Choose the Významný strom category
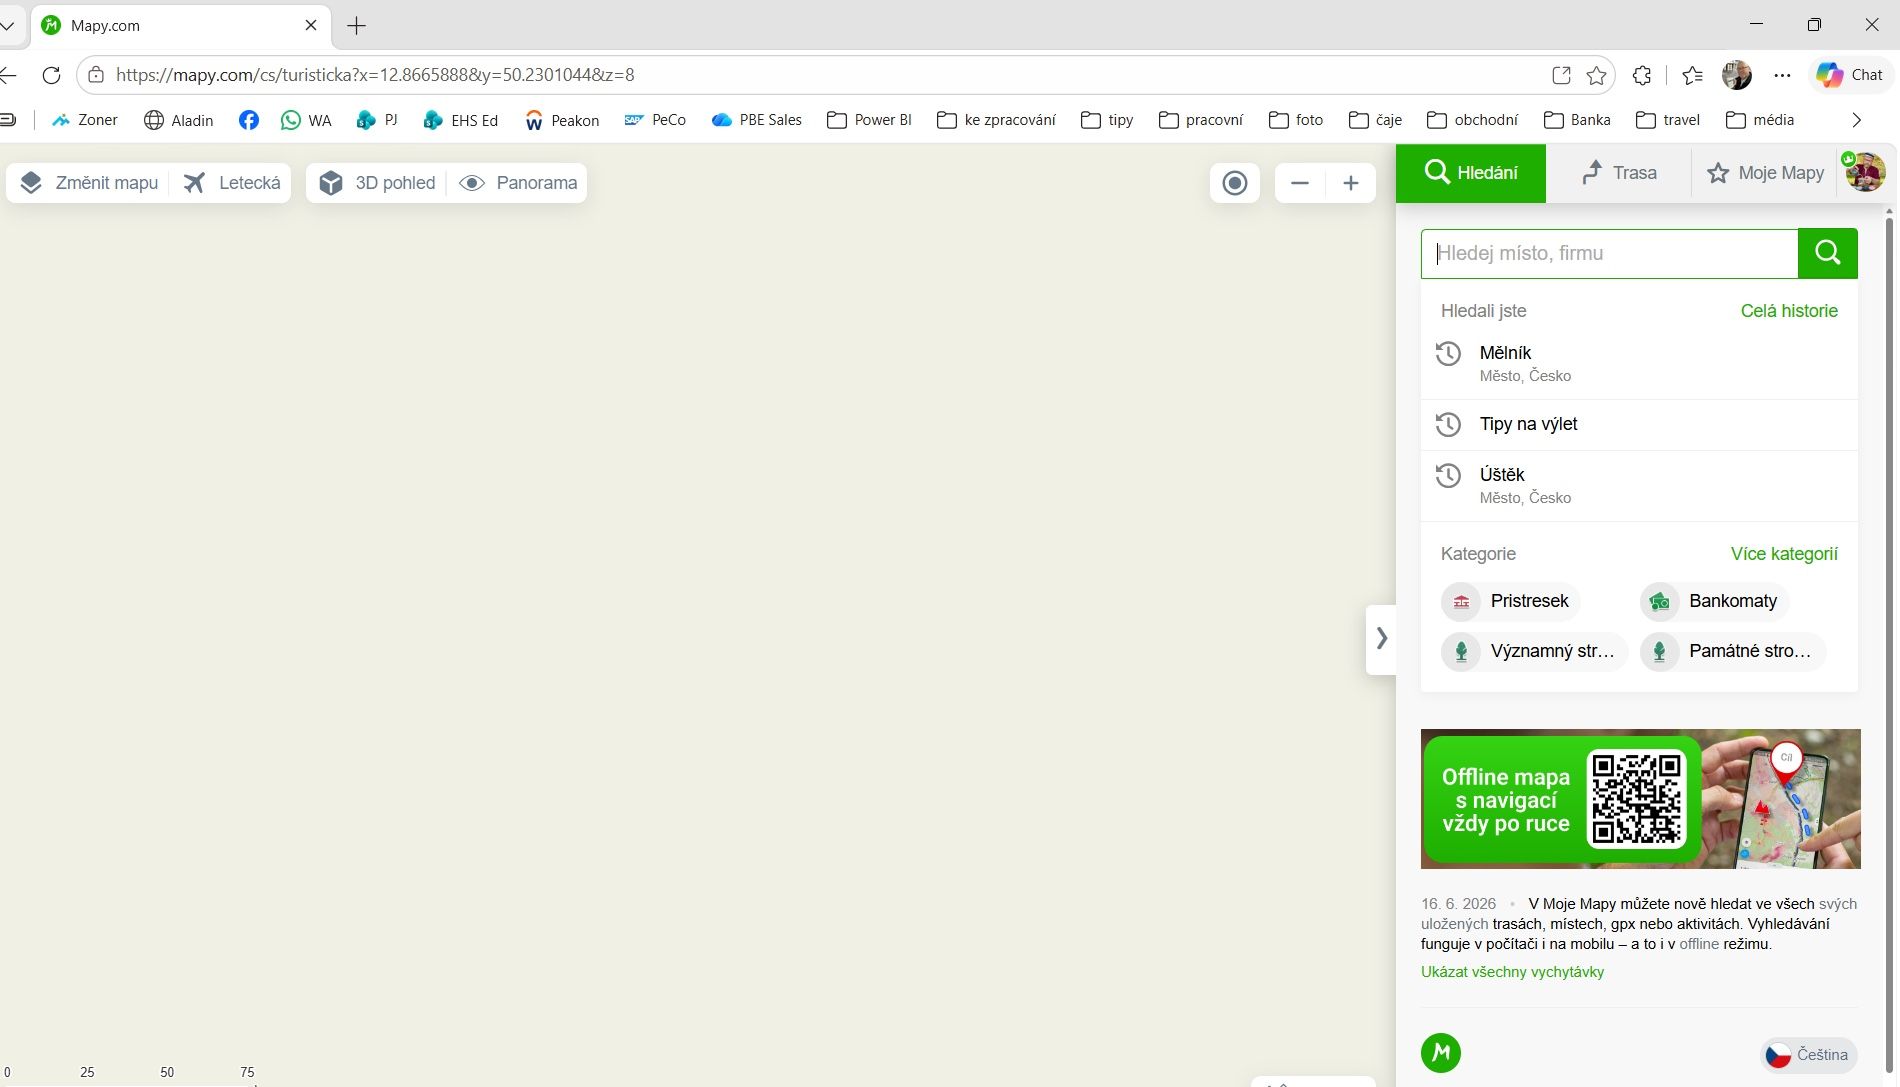 tap(1533, 651)
